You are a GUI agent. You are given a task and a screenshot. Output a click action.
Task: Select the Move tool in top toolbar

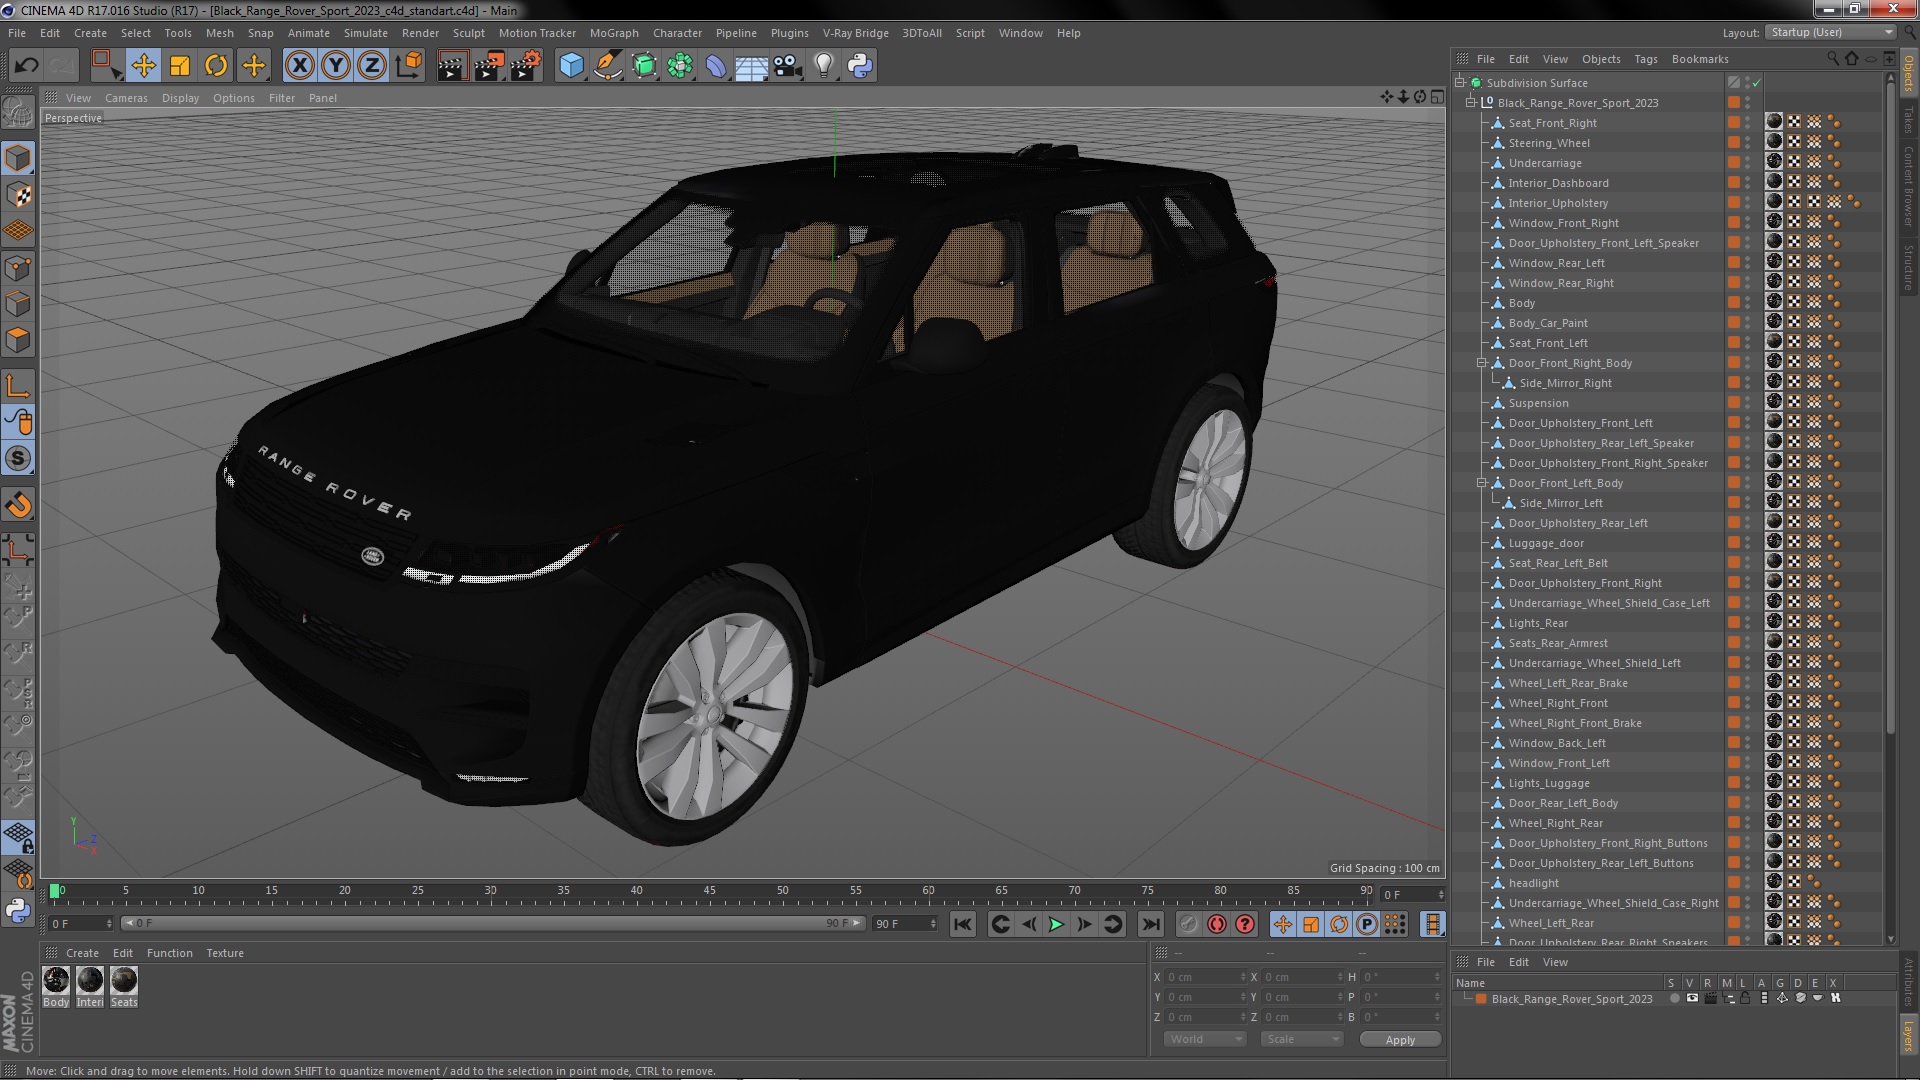click(143, 66)
